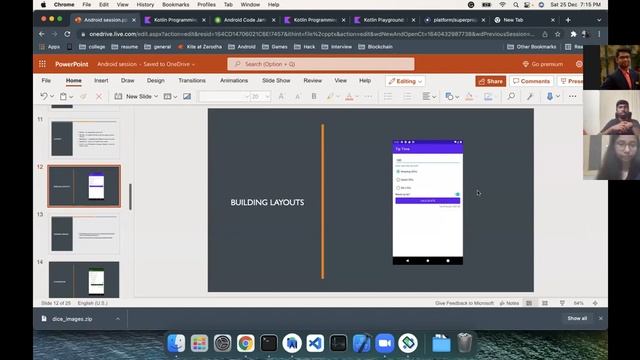This screenshot has height=360, width=640.
Task: Click the New Slide button
Action: (136, 96)
